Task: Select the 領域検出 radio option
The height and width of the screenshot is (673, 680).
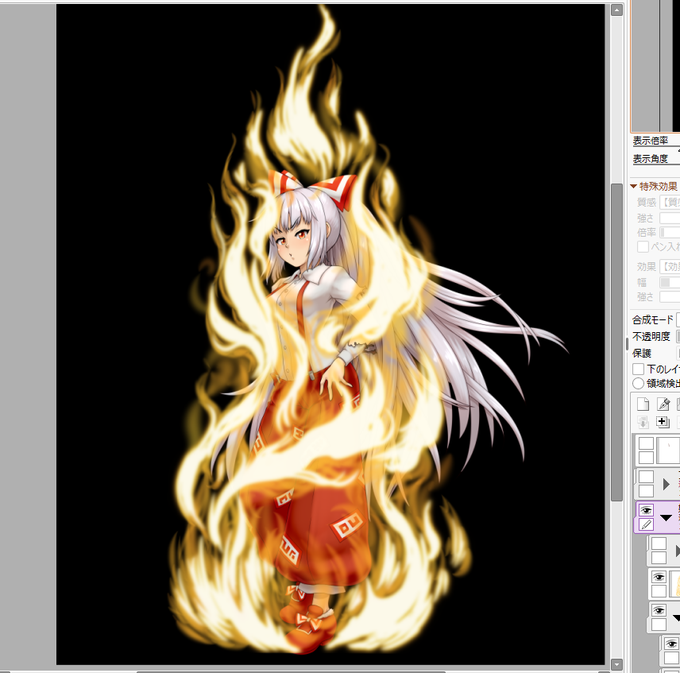Action: coord(638,383)
